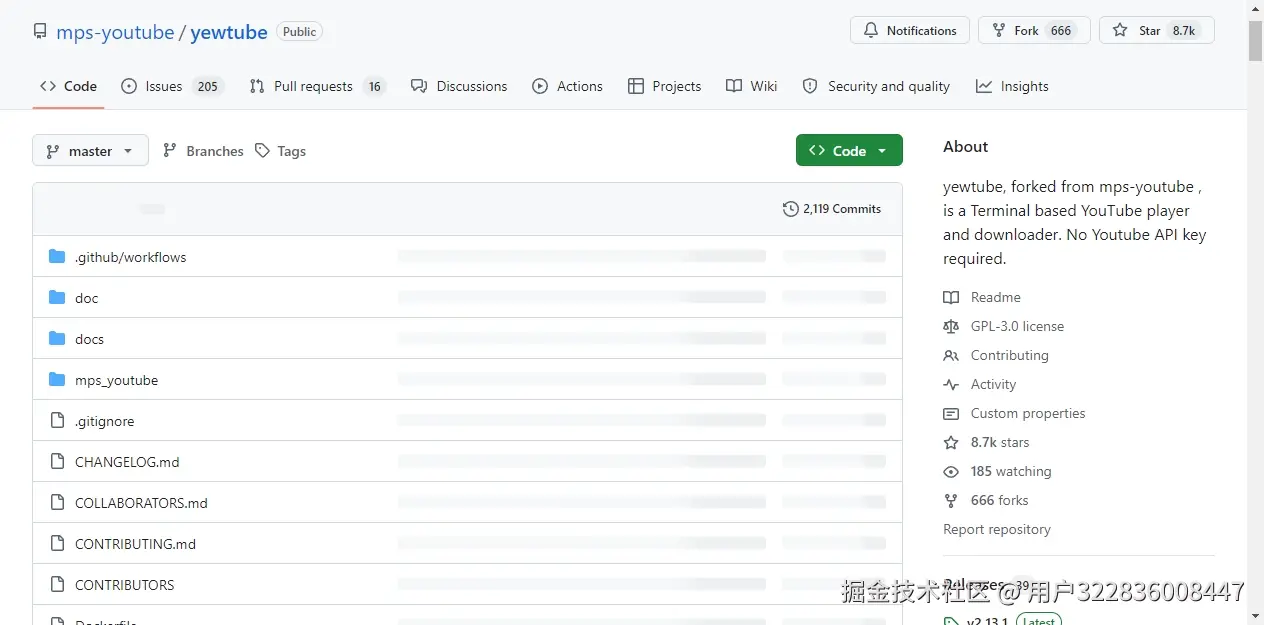The height and width of the screenshot is (625, 1264).
Task: Open the mps_youtube folder
Action: click(117, 380)
